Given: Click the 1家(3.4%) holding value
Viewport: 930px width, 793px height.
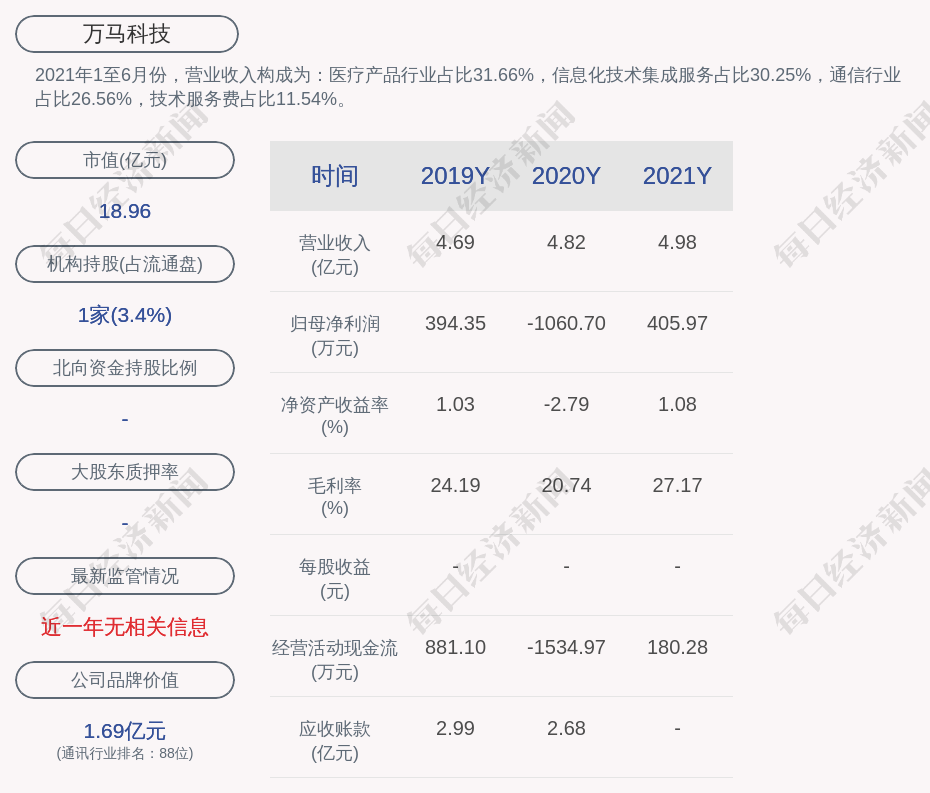Looking at the screenshot, I should (125, 315).
